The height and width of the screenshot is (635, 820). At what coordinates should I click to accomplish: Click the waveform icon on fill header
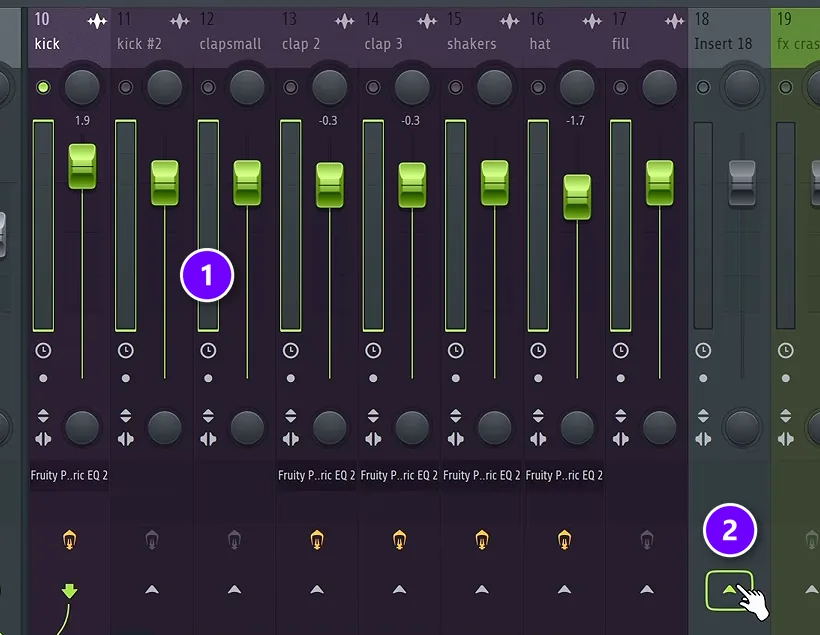675,21
